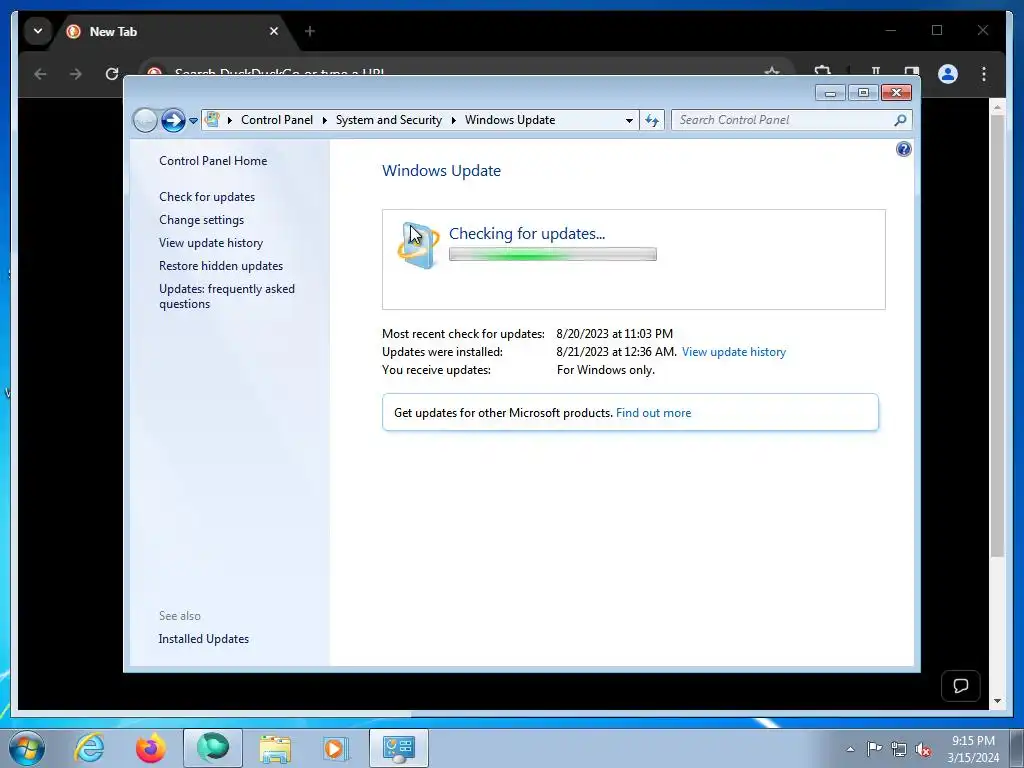
Task: Maximize the Windows Update window
Action: [863, 93]
